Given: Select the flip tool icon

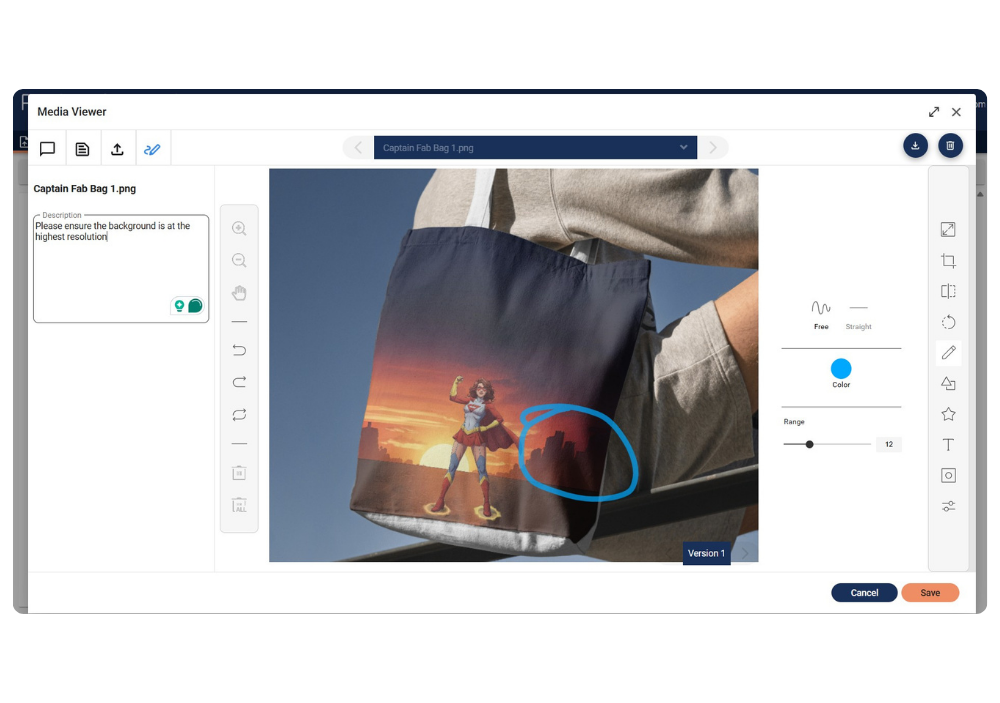Looking at the screenshot, I should tap(948, 292).
